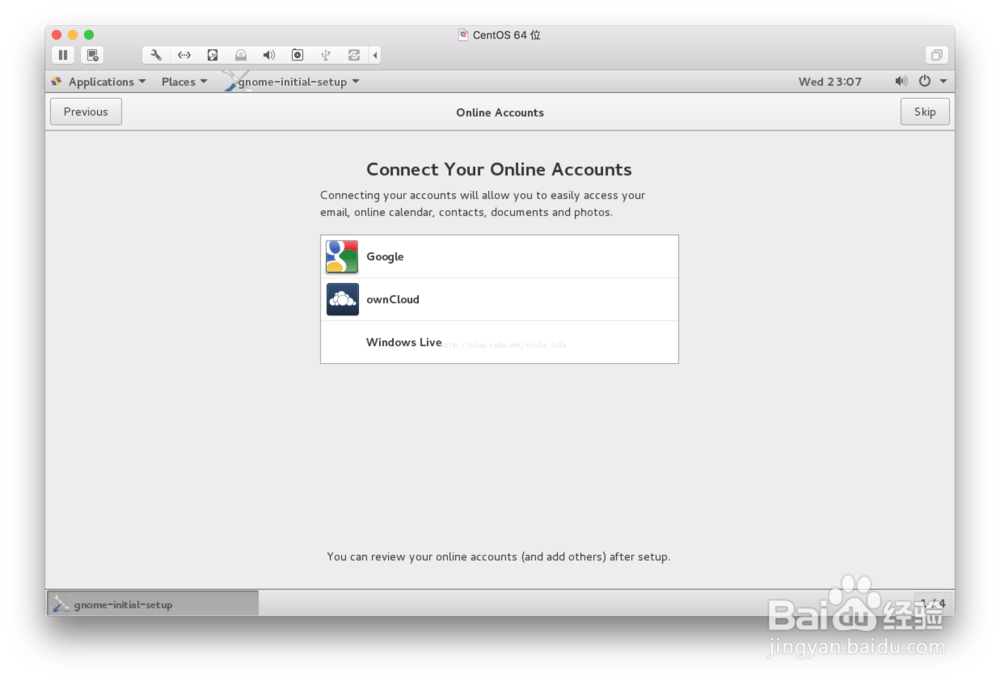The height and width of the screenshot is (681, 1000).
Task: Click the camera device icon
Action: (297, 55)
